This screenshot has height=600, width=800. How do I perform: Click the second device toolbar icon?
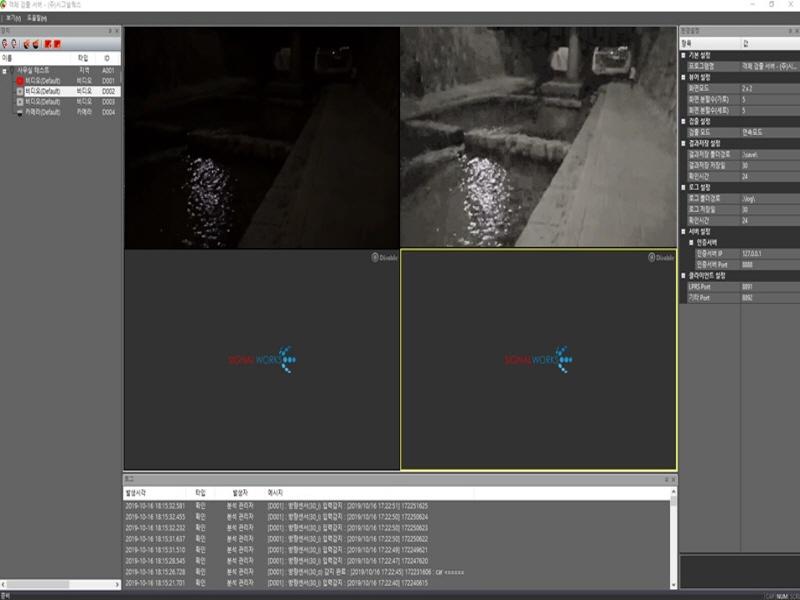[14, 44]
